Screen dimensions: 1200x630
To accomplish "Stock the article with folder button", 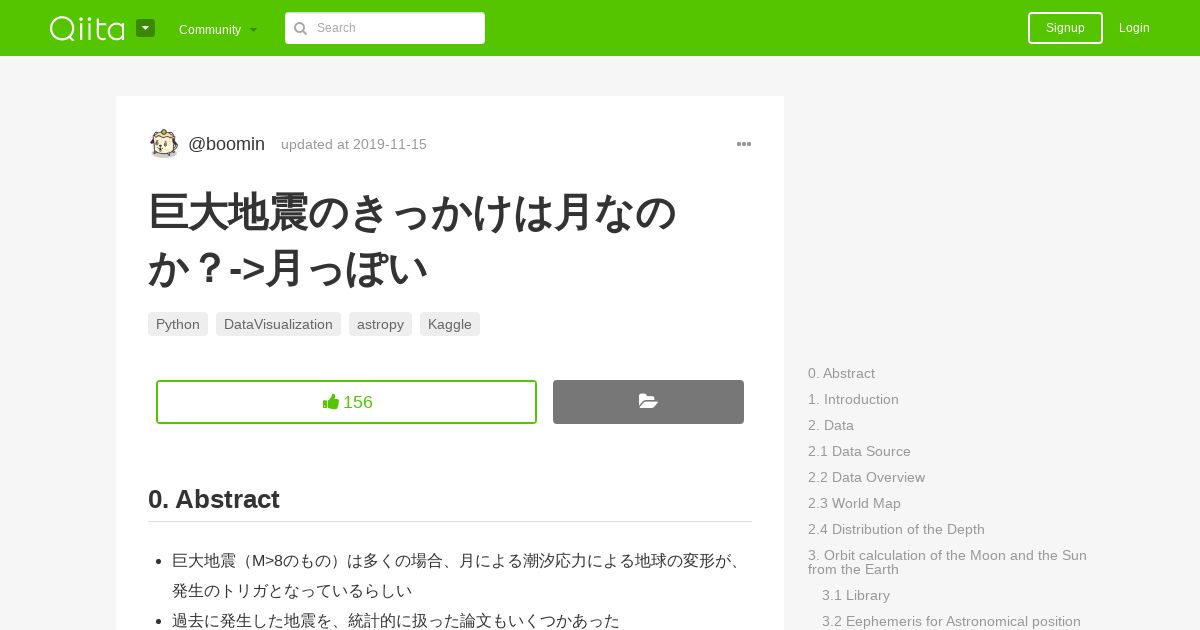I will (648, 402).
